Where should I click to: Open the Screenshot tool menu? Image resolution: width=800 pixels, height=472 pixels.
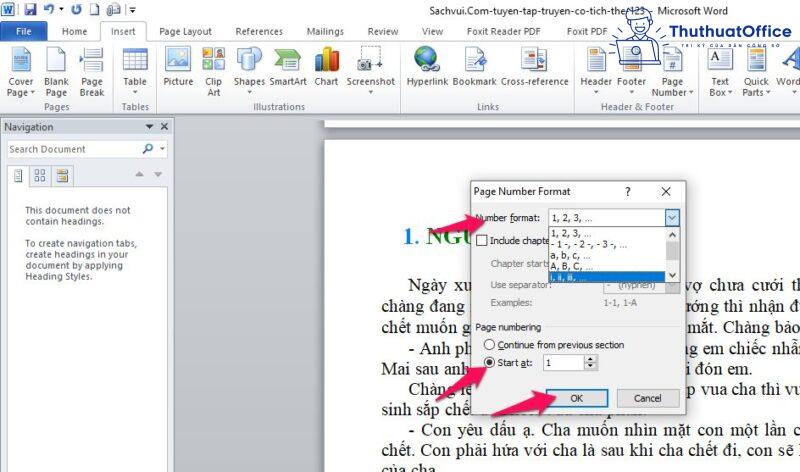pyautogui.click(x=370, y=70)
